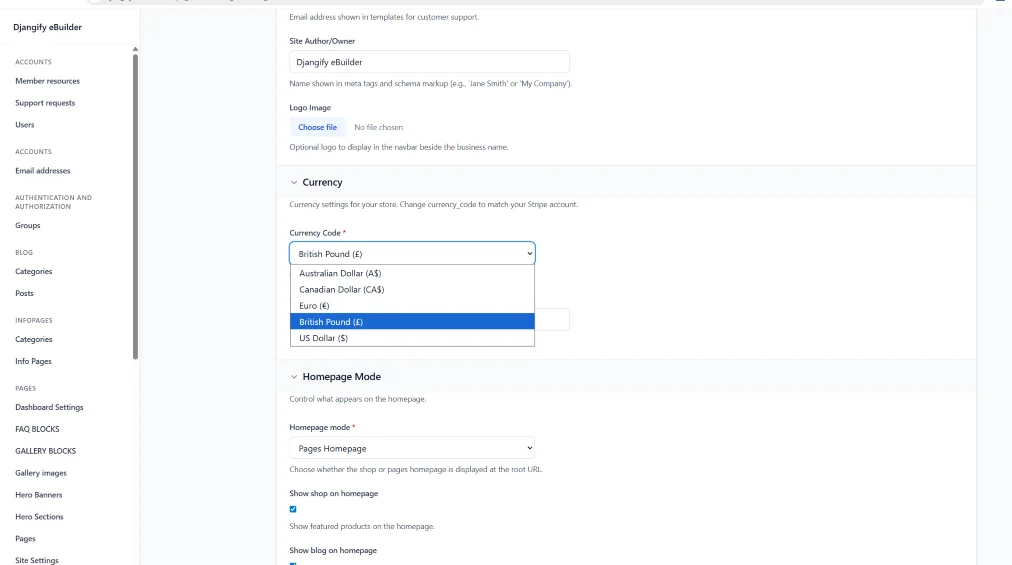Collapse the Homepage Mode section chevron

[294, 377]
